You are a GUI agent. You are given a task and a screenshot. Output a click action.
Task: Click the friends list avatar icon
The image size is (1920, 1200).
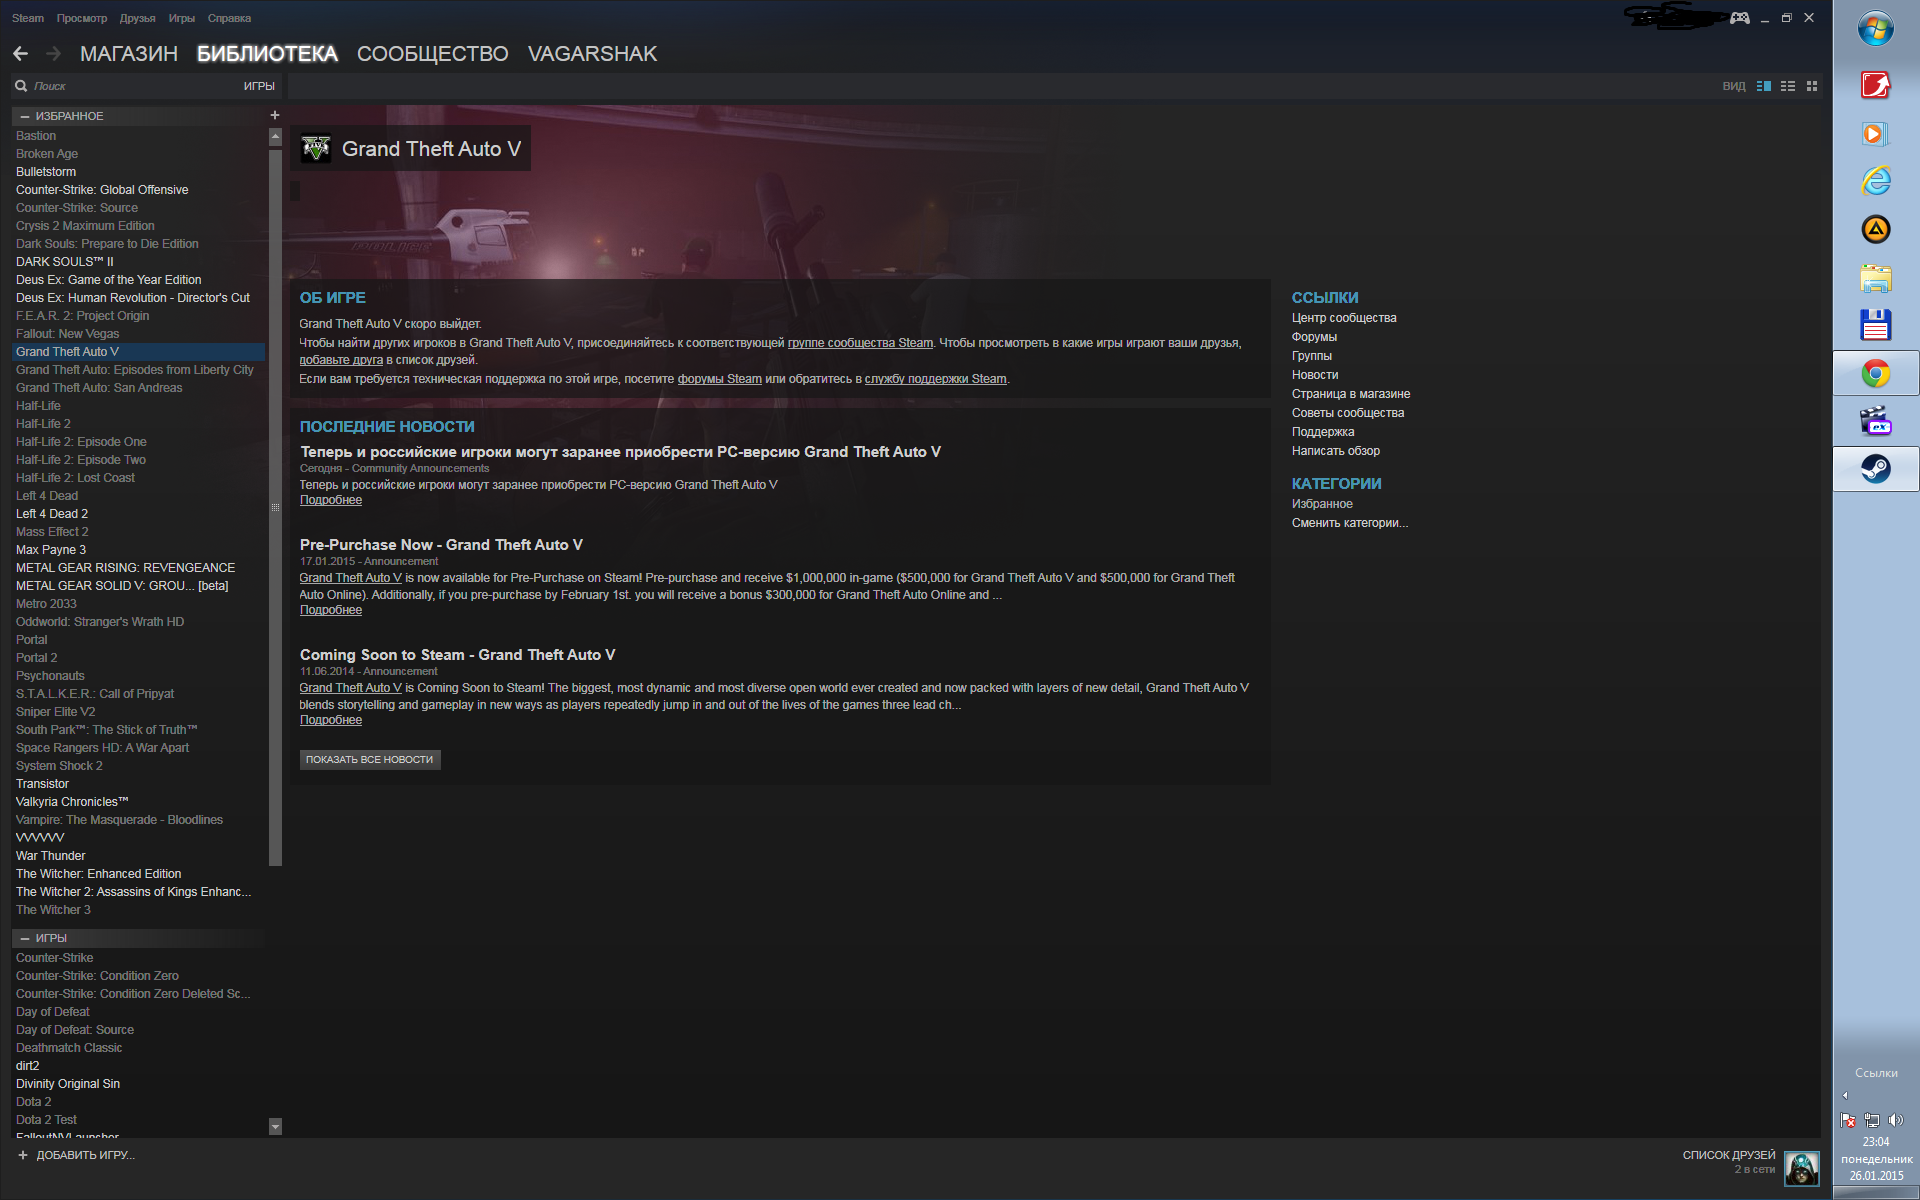pos(1802,1167)
